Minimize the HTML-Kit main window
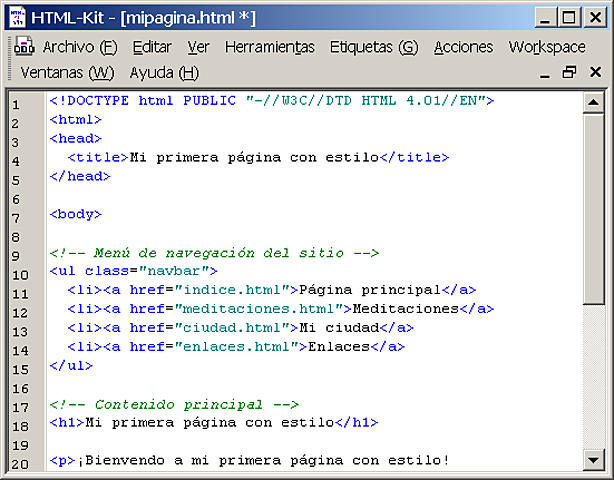 click(545, 18)
